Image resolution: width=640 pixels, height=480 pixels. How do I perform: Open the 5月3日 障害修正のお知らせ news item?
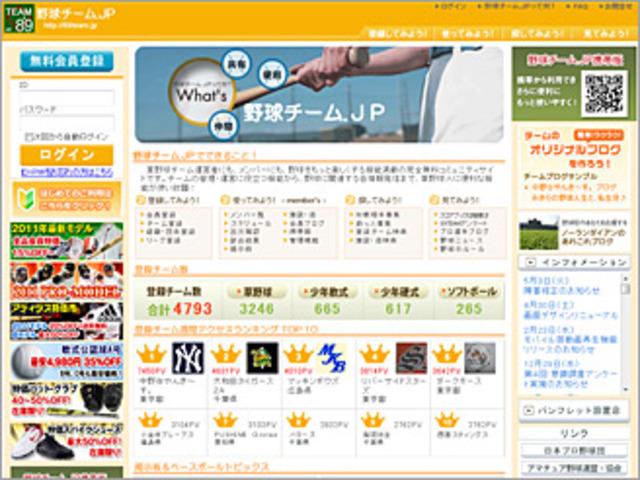pyautogui.click(x=562, y=286)
